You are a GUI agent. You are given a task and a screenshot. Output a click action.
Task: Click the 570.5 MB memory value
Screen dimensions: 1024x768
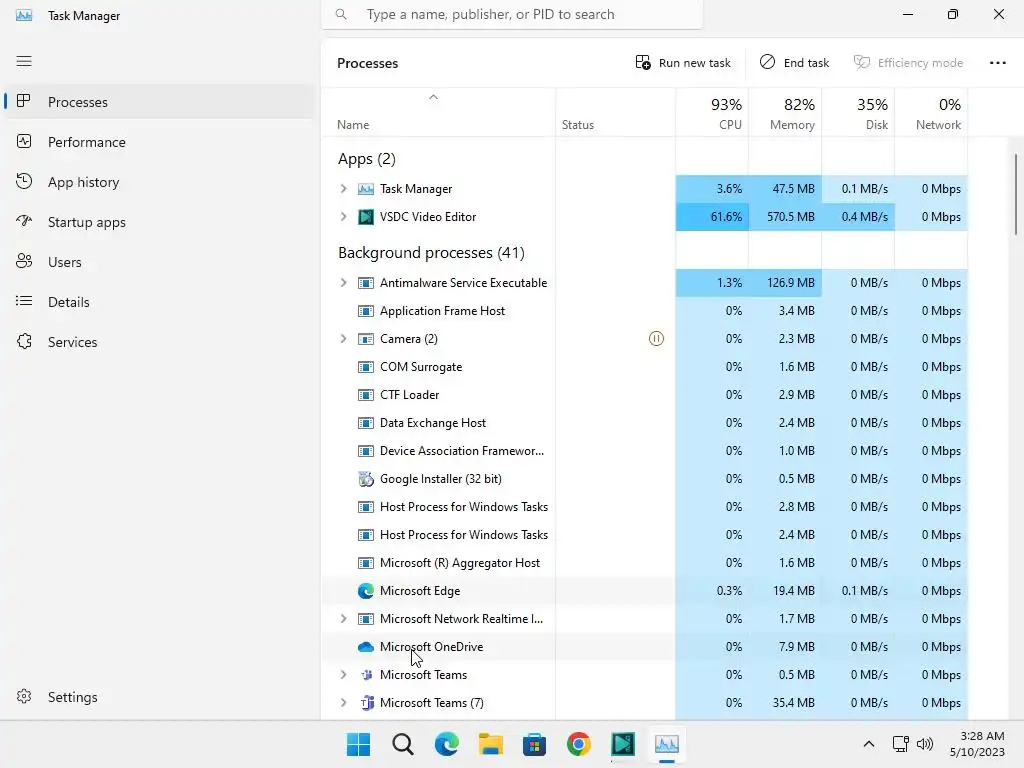click(x=790, y=217)
